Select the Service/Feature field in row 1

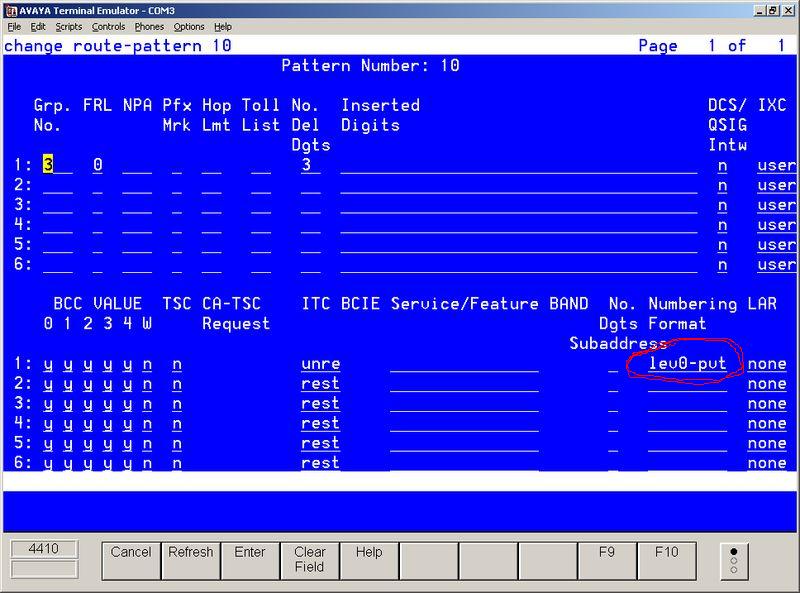pos(464,364)
